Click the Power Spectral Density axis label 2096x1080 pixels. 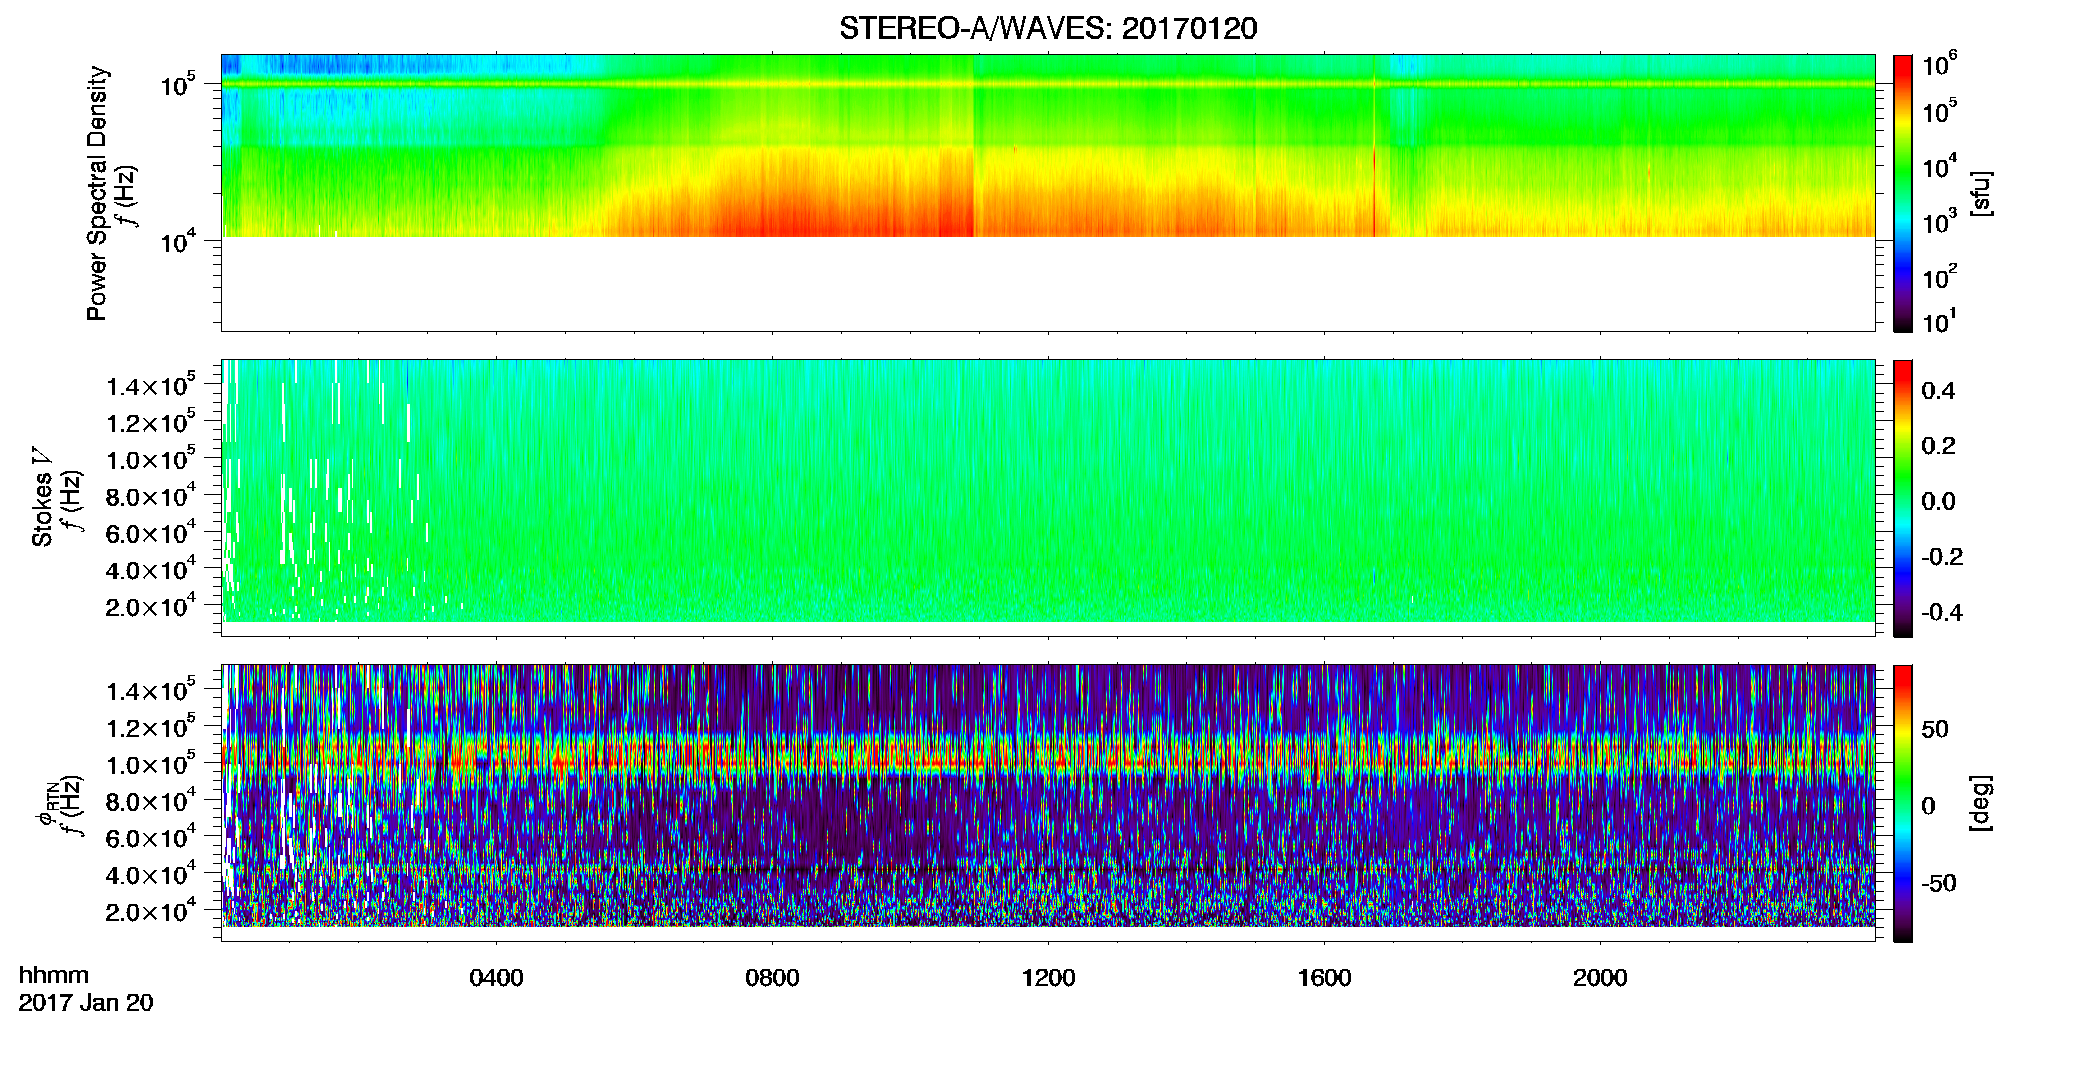pos(97,193)
